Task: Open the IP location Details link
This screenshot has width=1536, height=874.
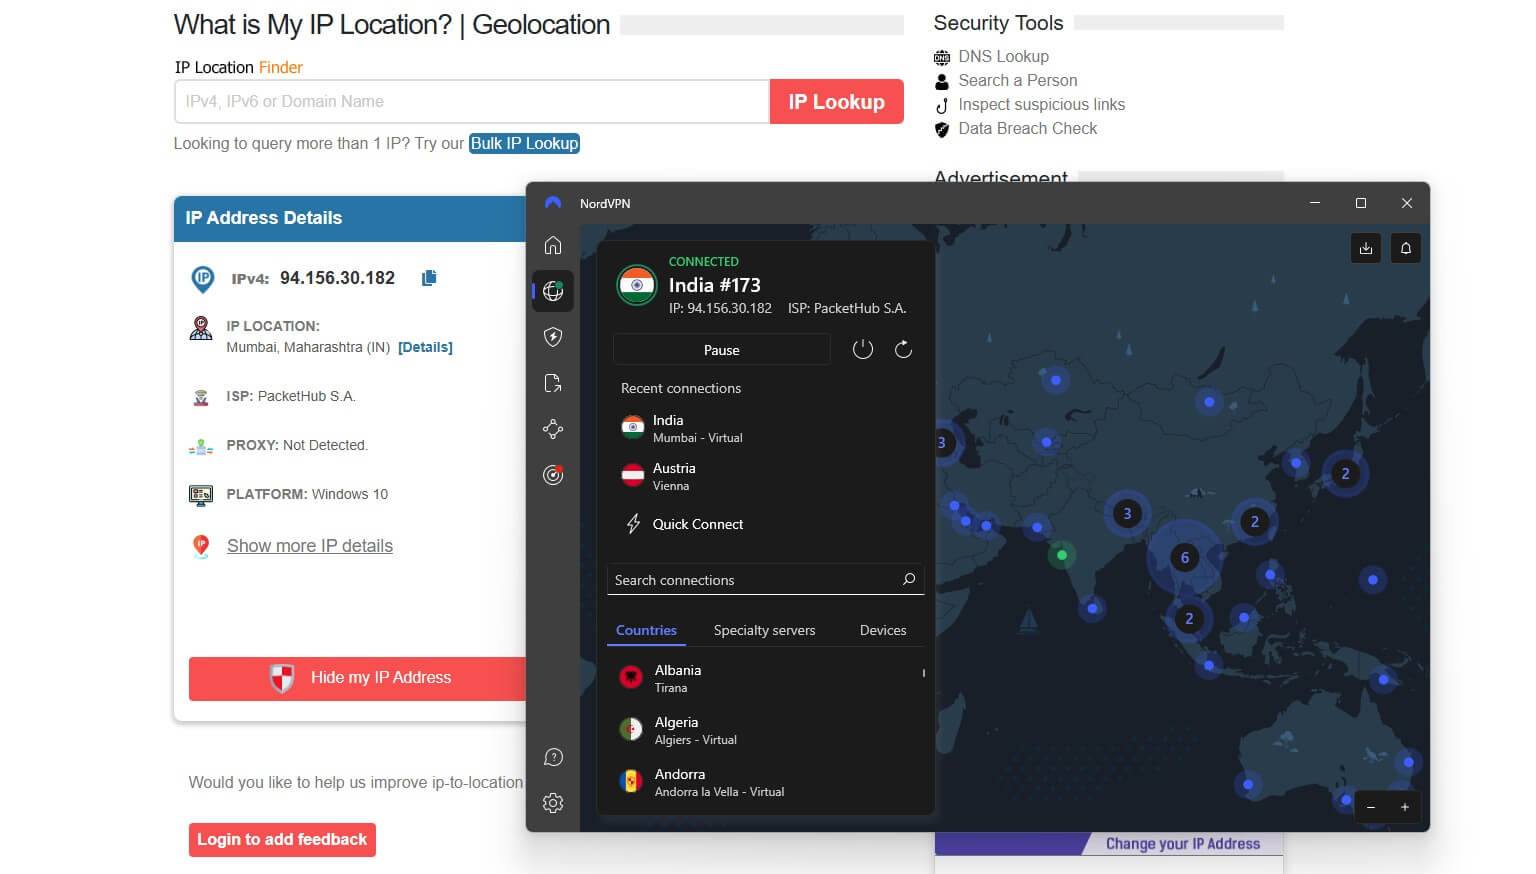Action: (x=425, y=347)
